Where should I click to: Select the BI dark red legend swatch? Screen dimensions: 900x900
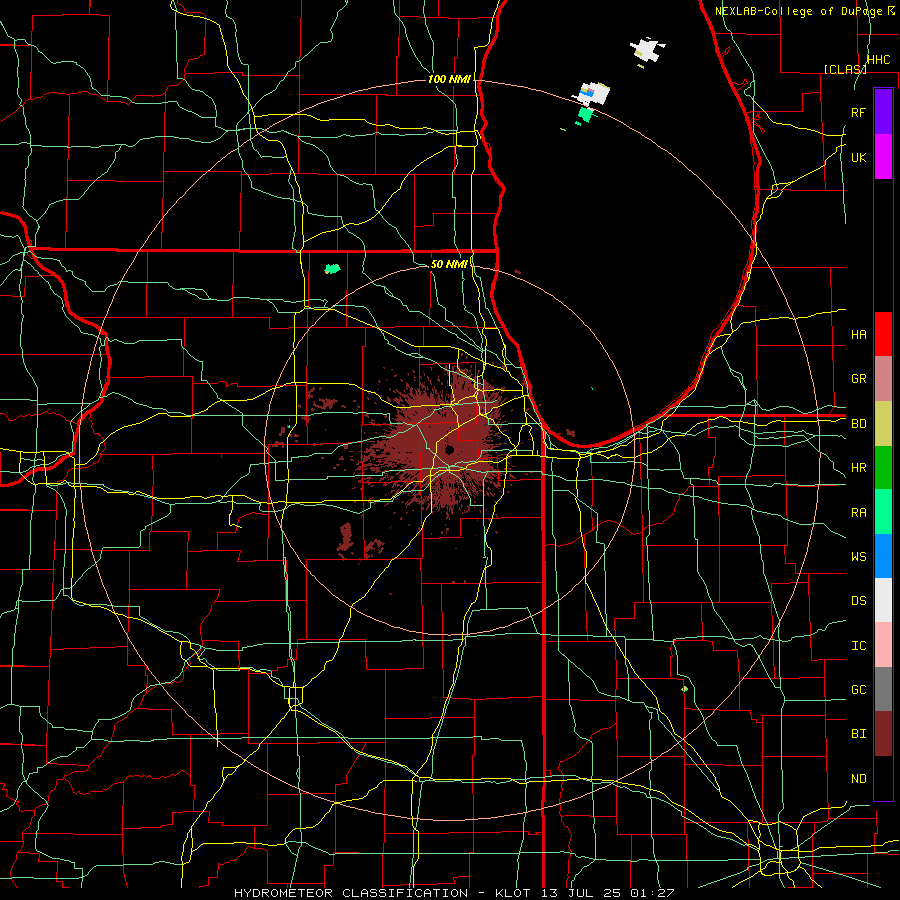(x=883, y=734)
